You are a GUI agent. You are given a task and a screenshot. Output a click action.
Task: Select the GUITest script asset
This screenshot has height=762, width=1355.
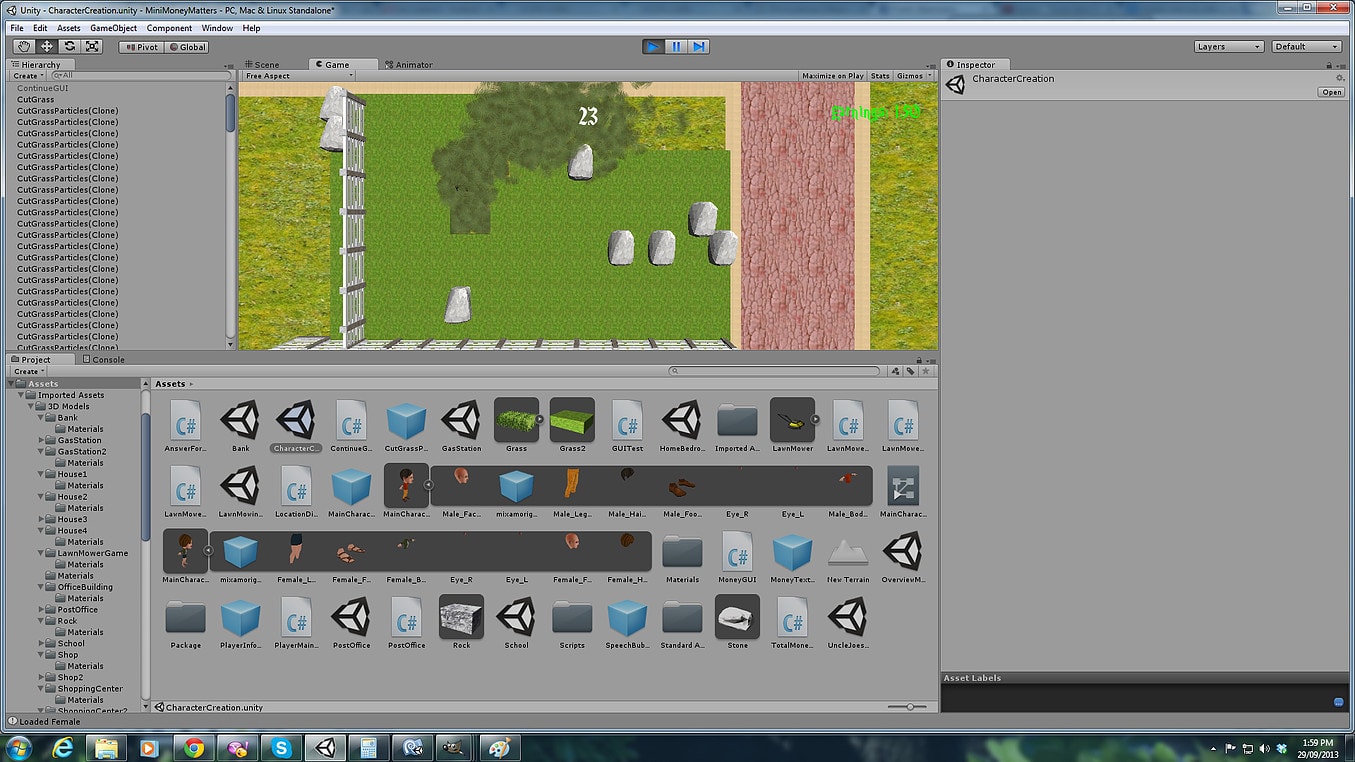pos(627,426)
